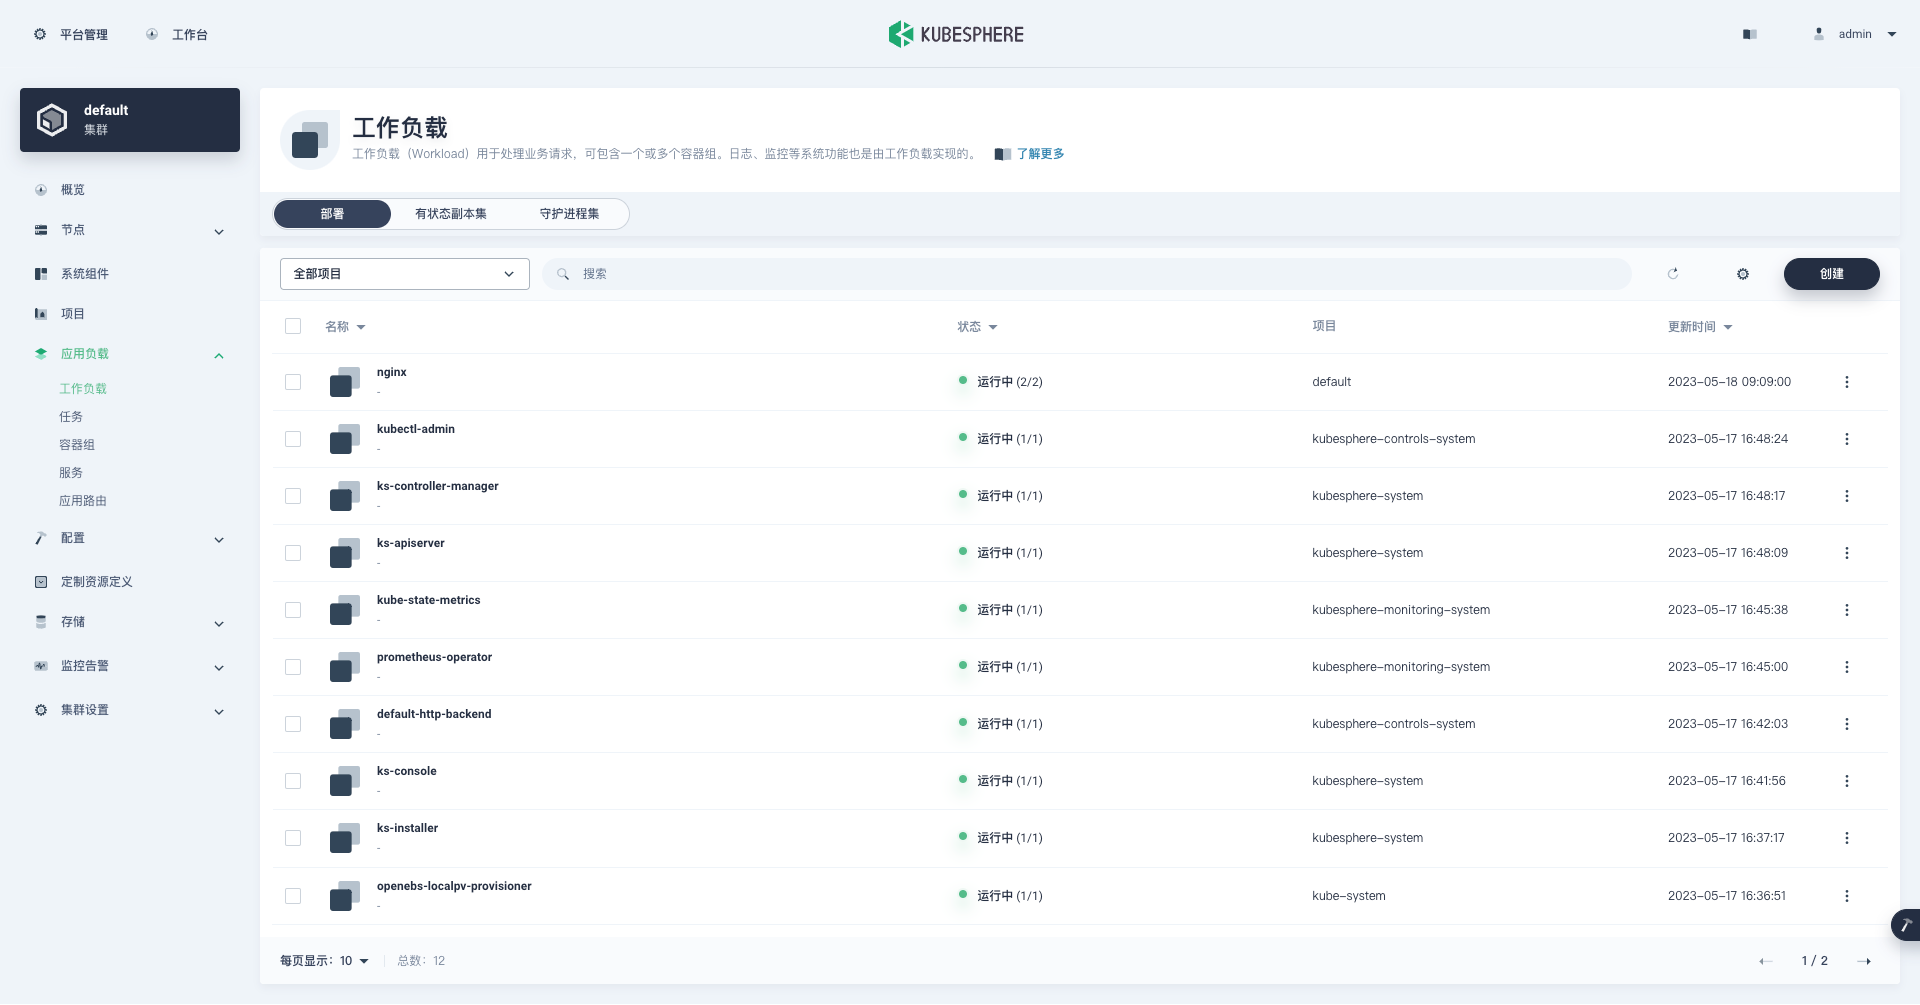The height and width of the screenshot is (1005, 1920).
Task: Open the documentation book icon in header
Action: tap(1749, 34)
